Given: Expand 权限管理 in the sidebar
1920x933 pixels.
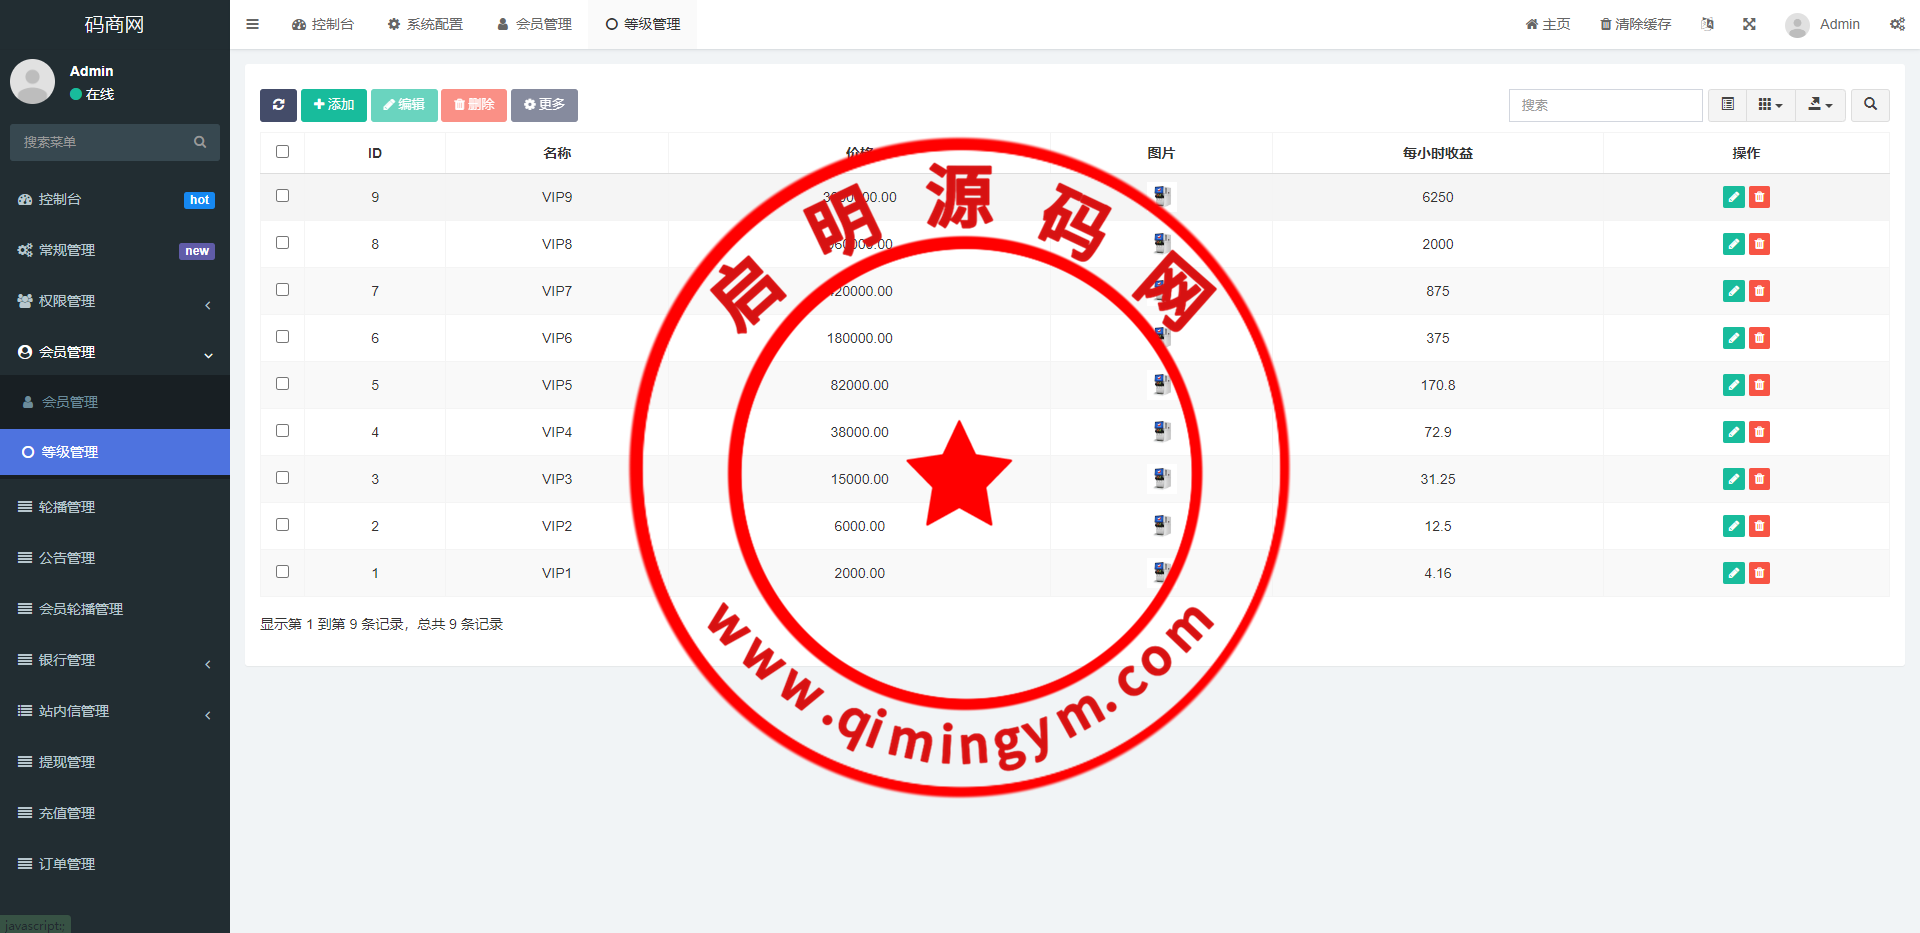Looking at the screenshot, I should click(115, 301).
